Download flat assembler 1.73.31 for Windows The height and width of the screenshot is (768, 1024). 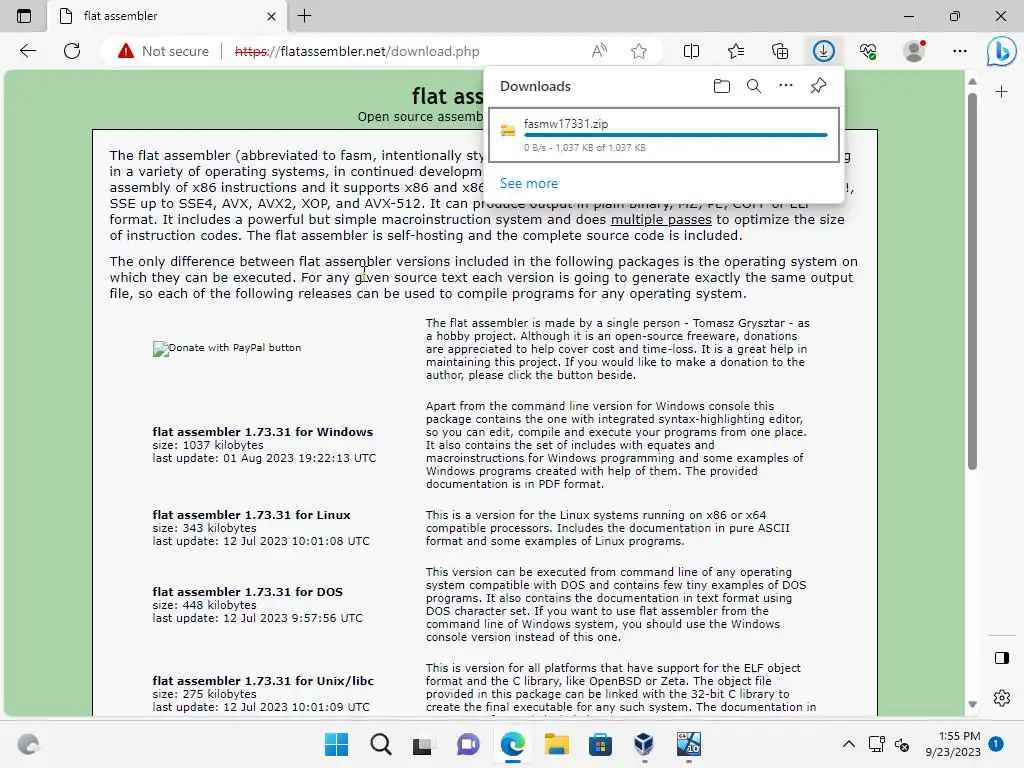click(263, 432)
